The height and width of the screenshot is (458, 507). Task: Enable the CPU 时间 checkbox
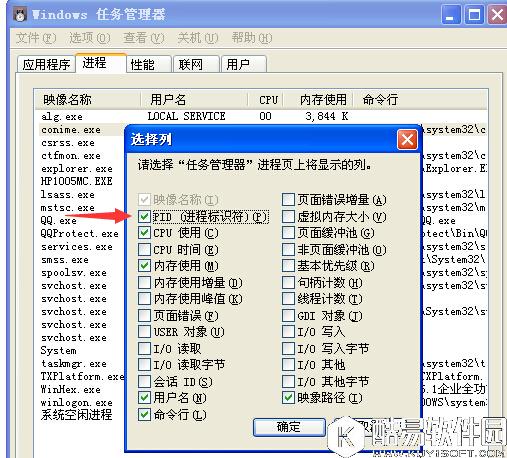click(x=144, y=249)
